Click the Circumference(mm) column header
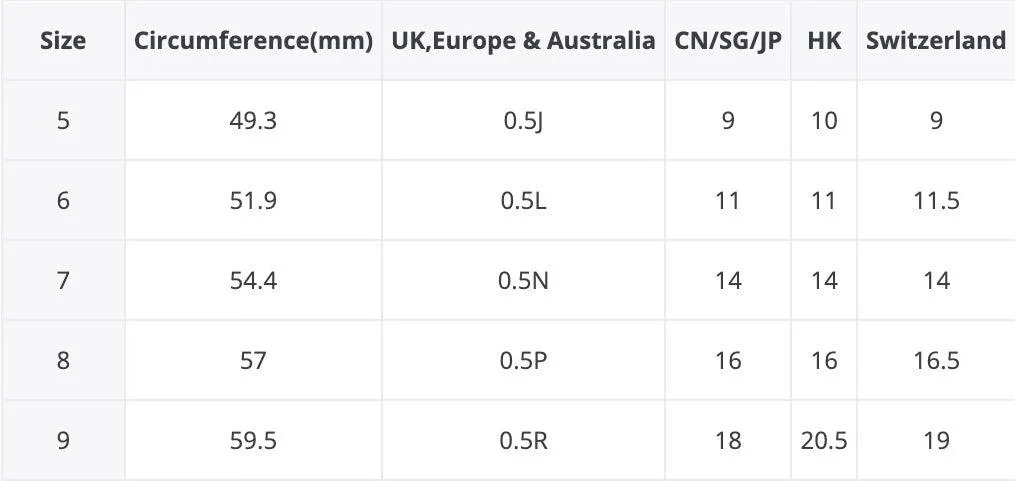Viewport: 1015px width, 481px height. 253,40
